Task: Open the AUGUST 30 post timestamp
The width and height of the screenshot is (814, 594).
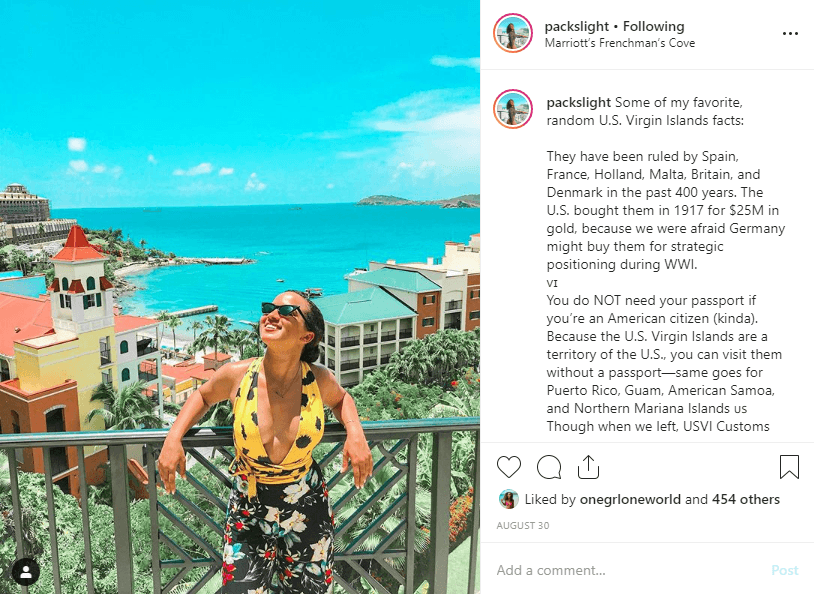Action: pos(522,525)
